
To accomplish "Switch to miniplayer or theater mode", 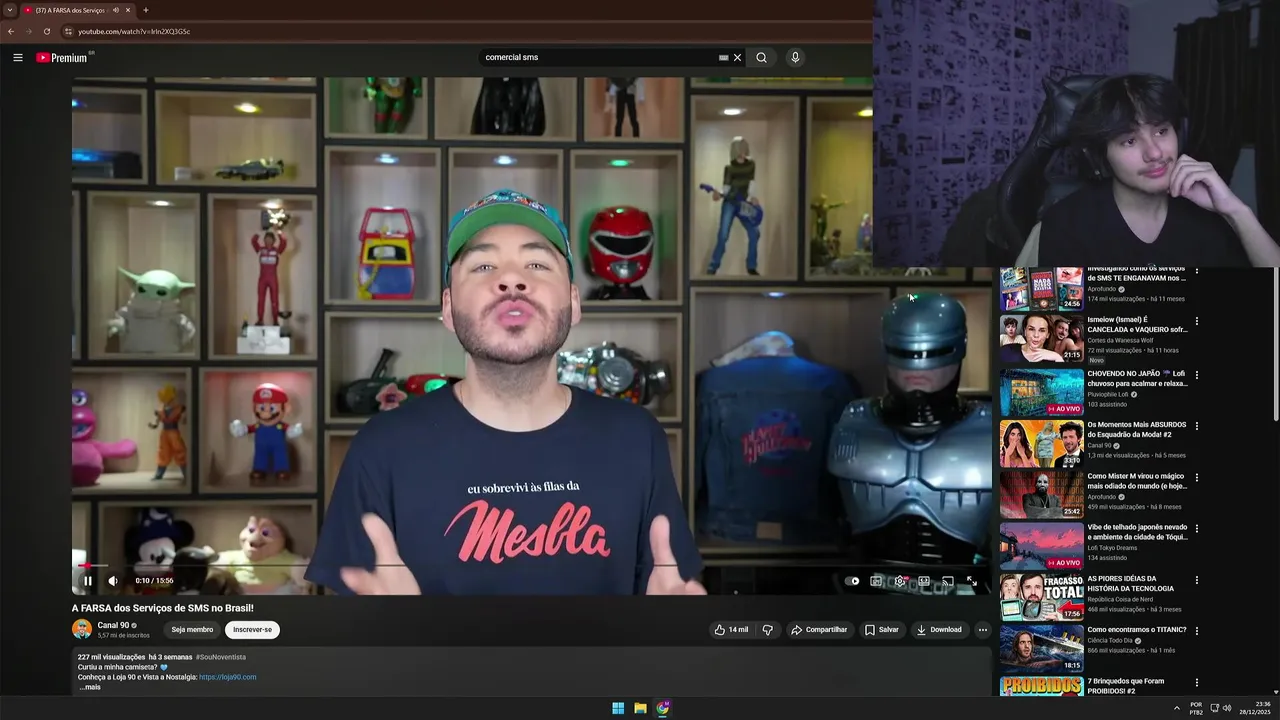I will click(x=924, y=580).
